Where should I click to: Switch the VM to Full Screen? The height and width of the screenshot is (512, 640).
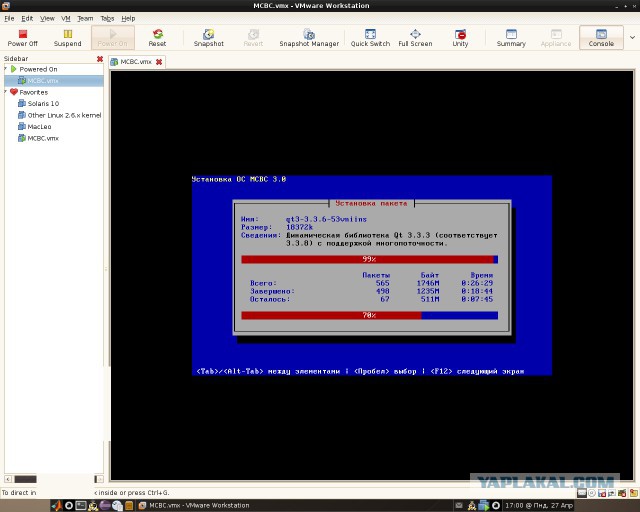[415, 38]
